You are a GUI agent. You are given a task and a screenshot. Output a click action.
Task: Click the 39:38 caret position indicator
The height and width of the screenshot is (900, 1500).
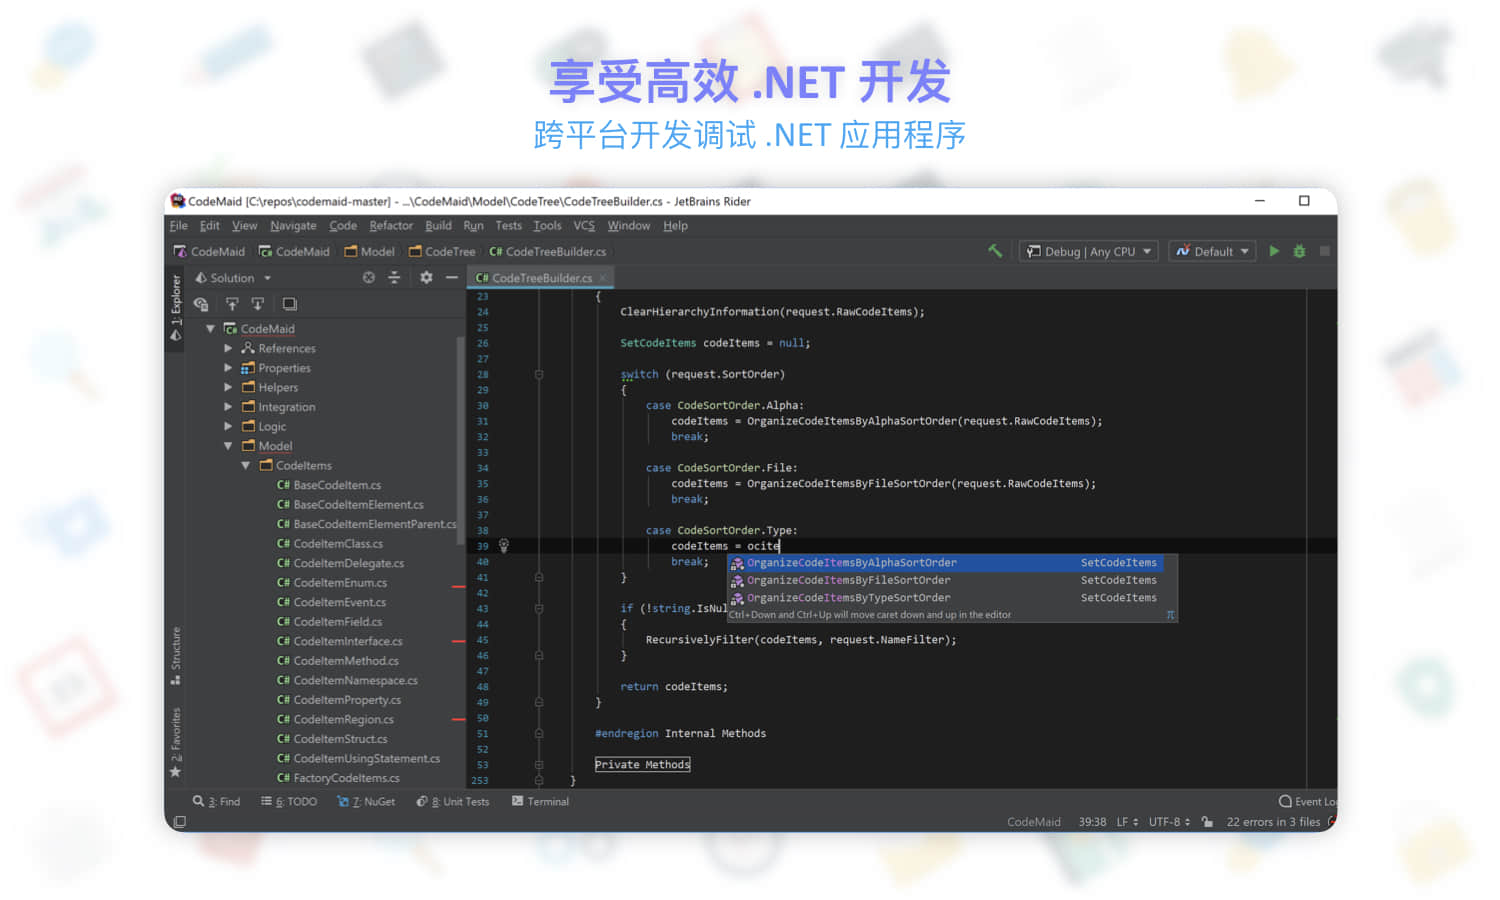click(x=1092, y=822)
